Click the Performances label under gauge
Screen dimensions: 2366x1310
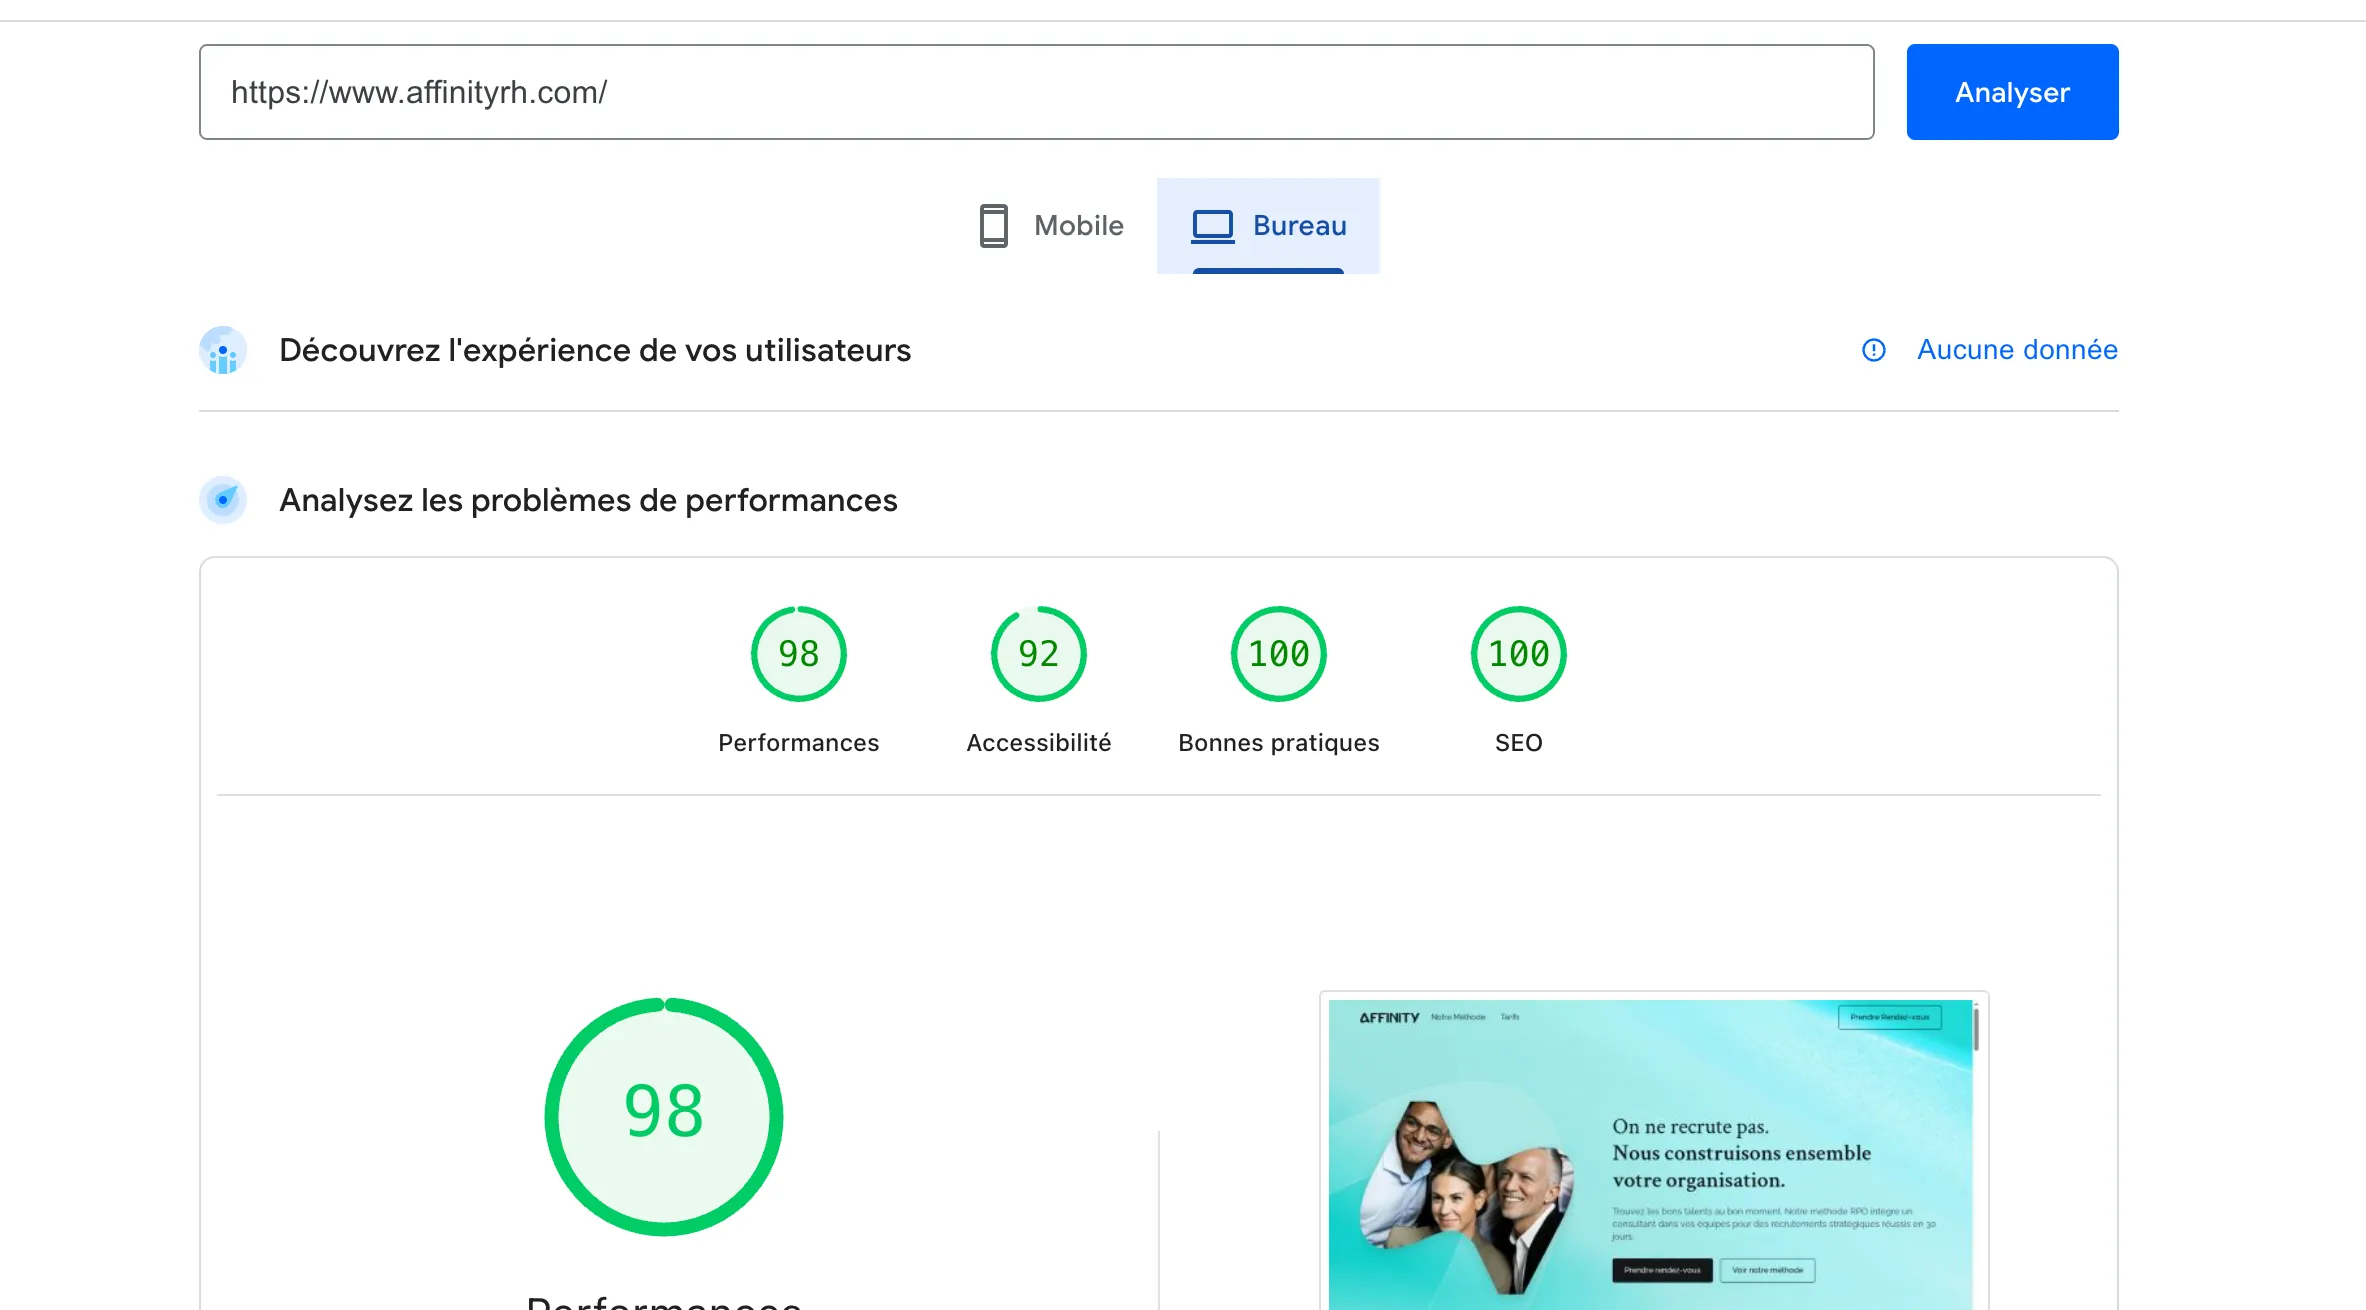coord(798,743)
